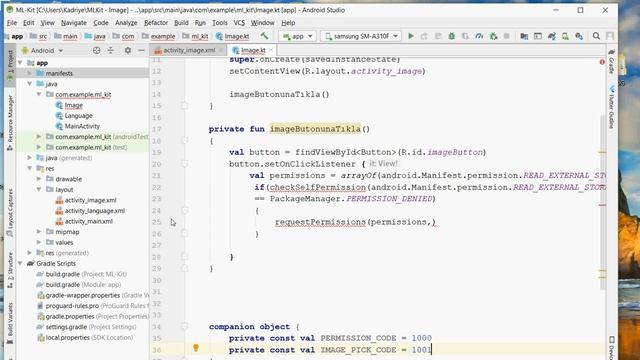
Task: Open the Structure side tab
Action: 10,269
